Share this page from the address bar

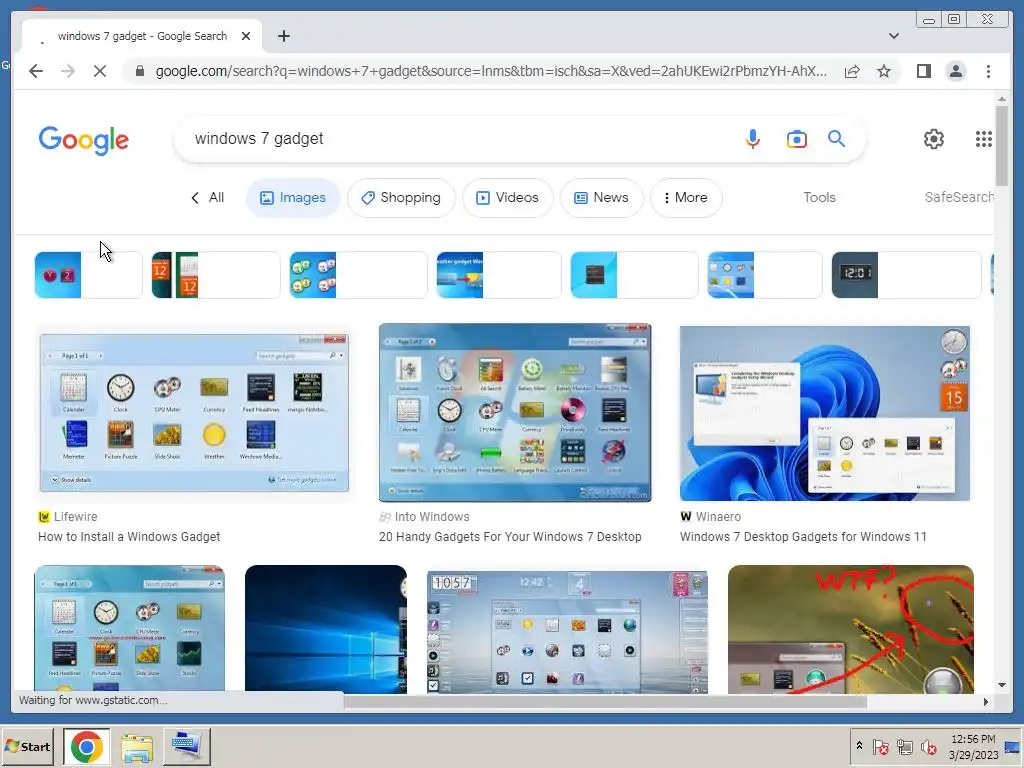852,71
